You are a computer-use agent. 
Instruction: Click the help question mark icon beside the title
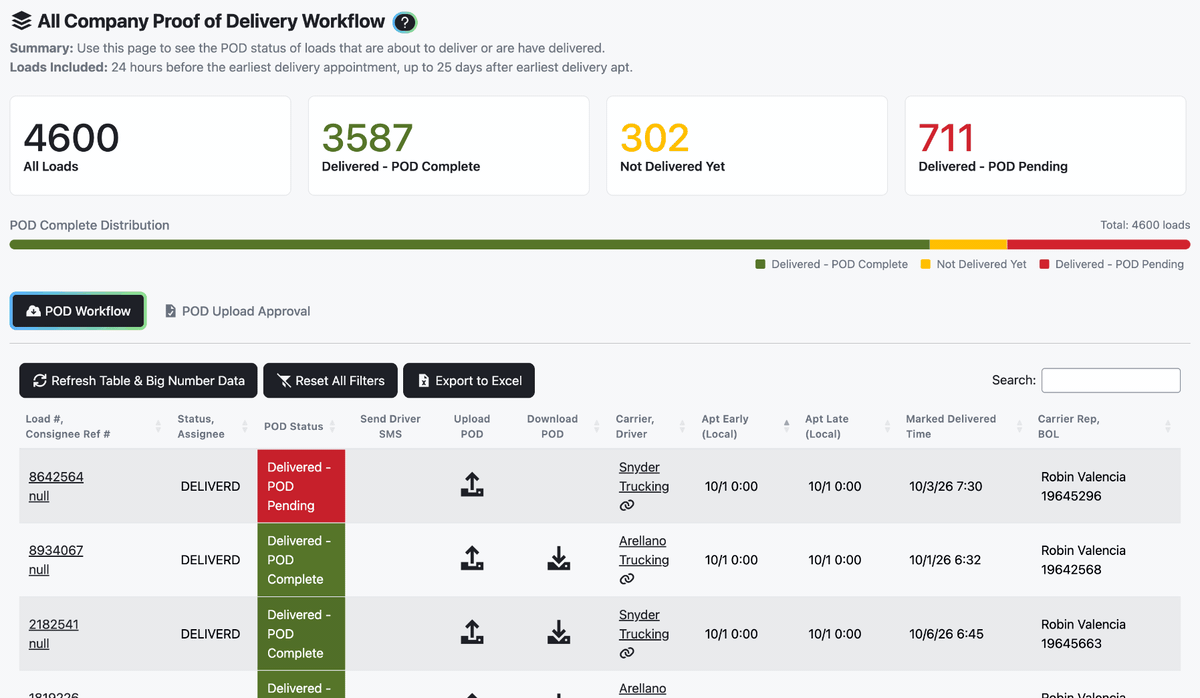(x=404, y=22)
